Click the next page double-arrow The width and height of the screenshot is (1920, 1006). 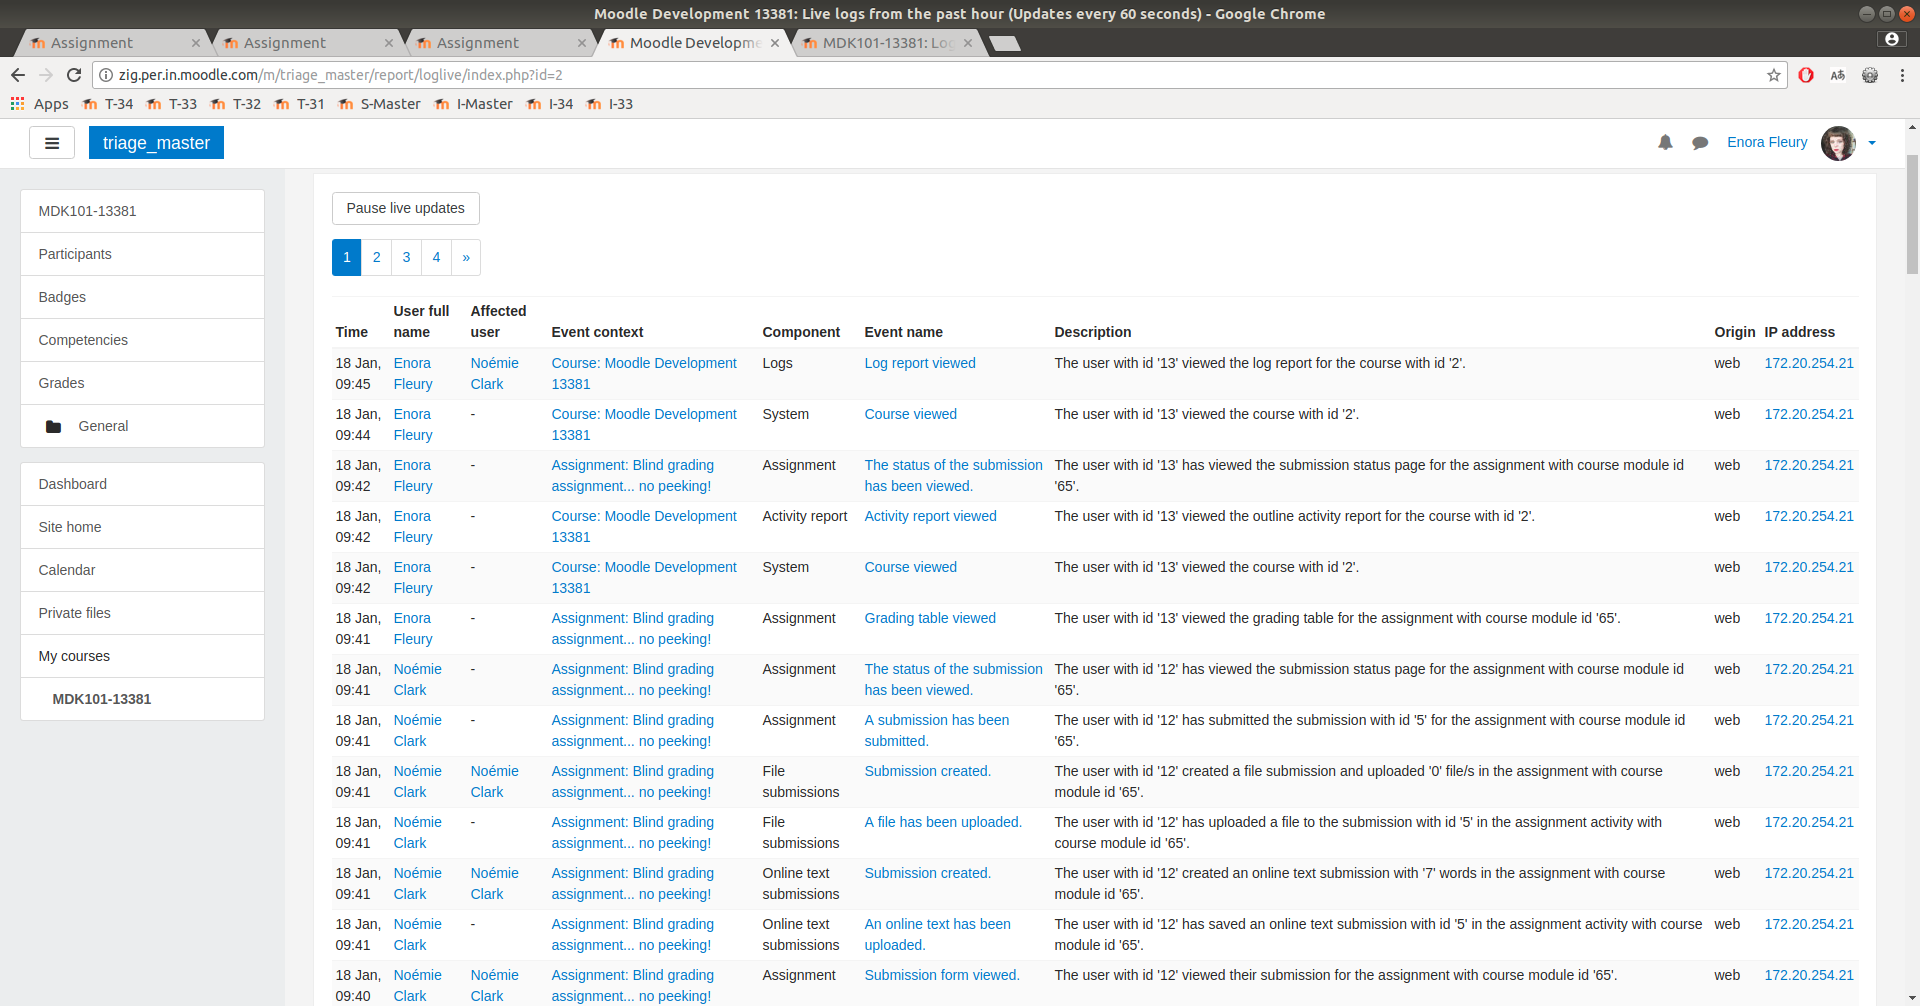pyautogui.click(x=466, y=257)
